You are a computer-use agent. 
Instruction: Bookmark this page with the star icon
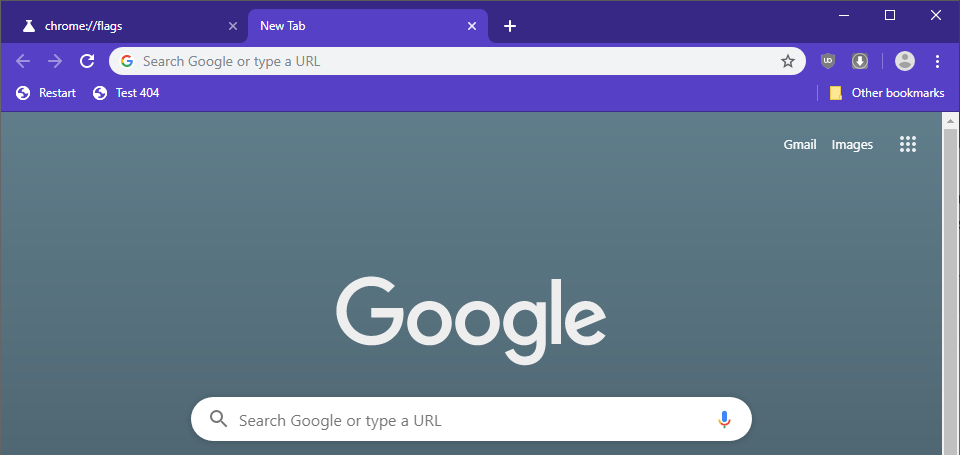click(x=787, y=61)
